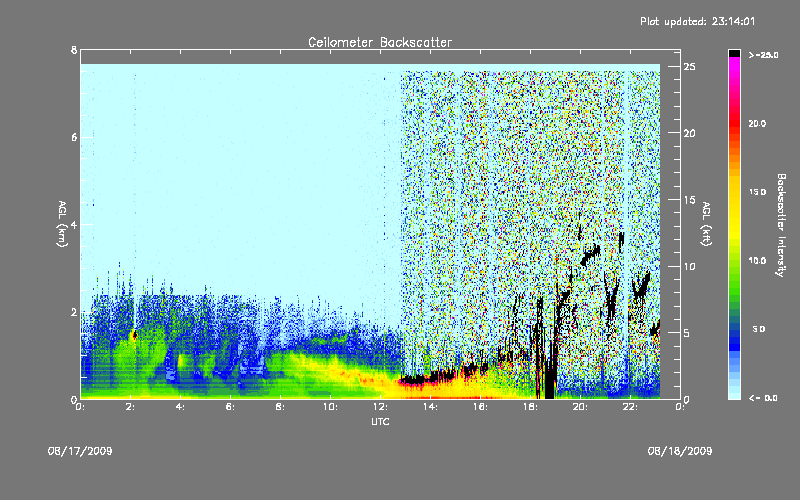Click the 20.0 colorbar tick label
Image resolution: width=800 pixels, height=500 pixels.
(757, 124)
